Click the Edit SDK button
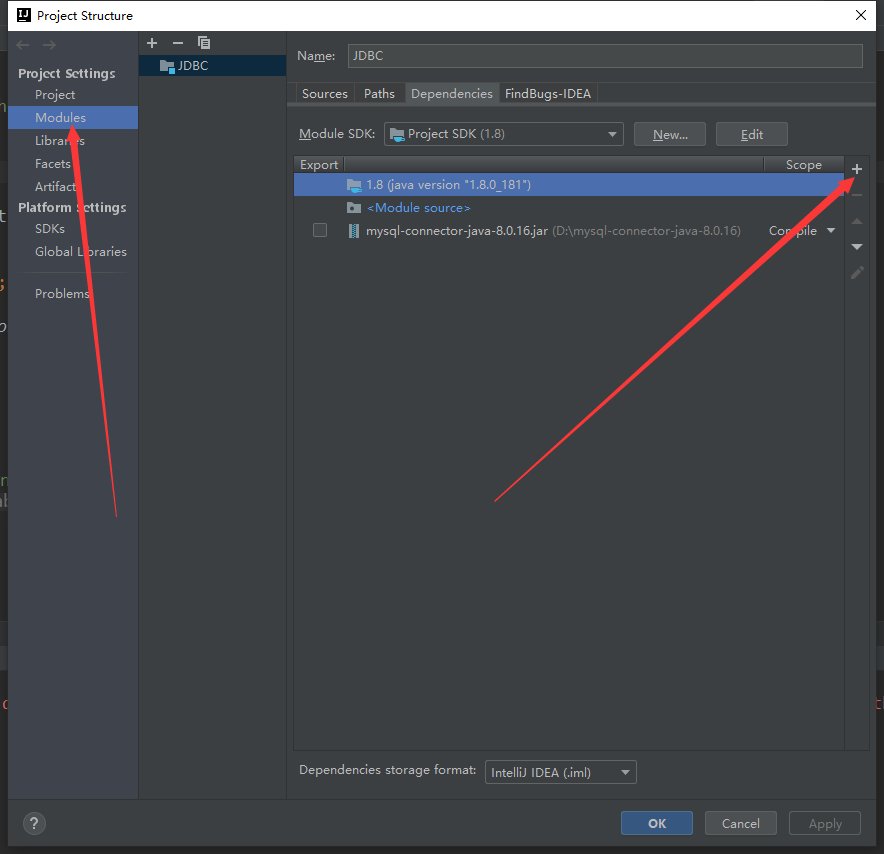This screenshot has height=854, width=884. tap(752, 134)
